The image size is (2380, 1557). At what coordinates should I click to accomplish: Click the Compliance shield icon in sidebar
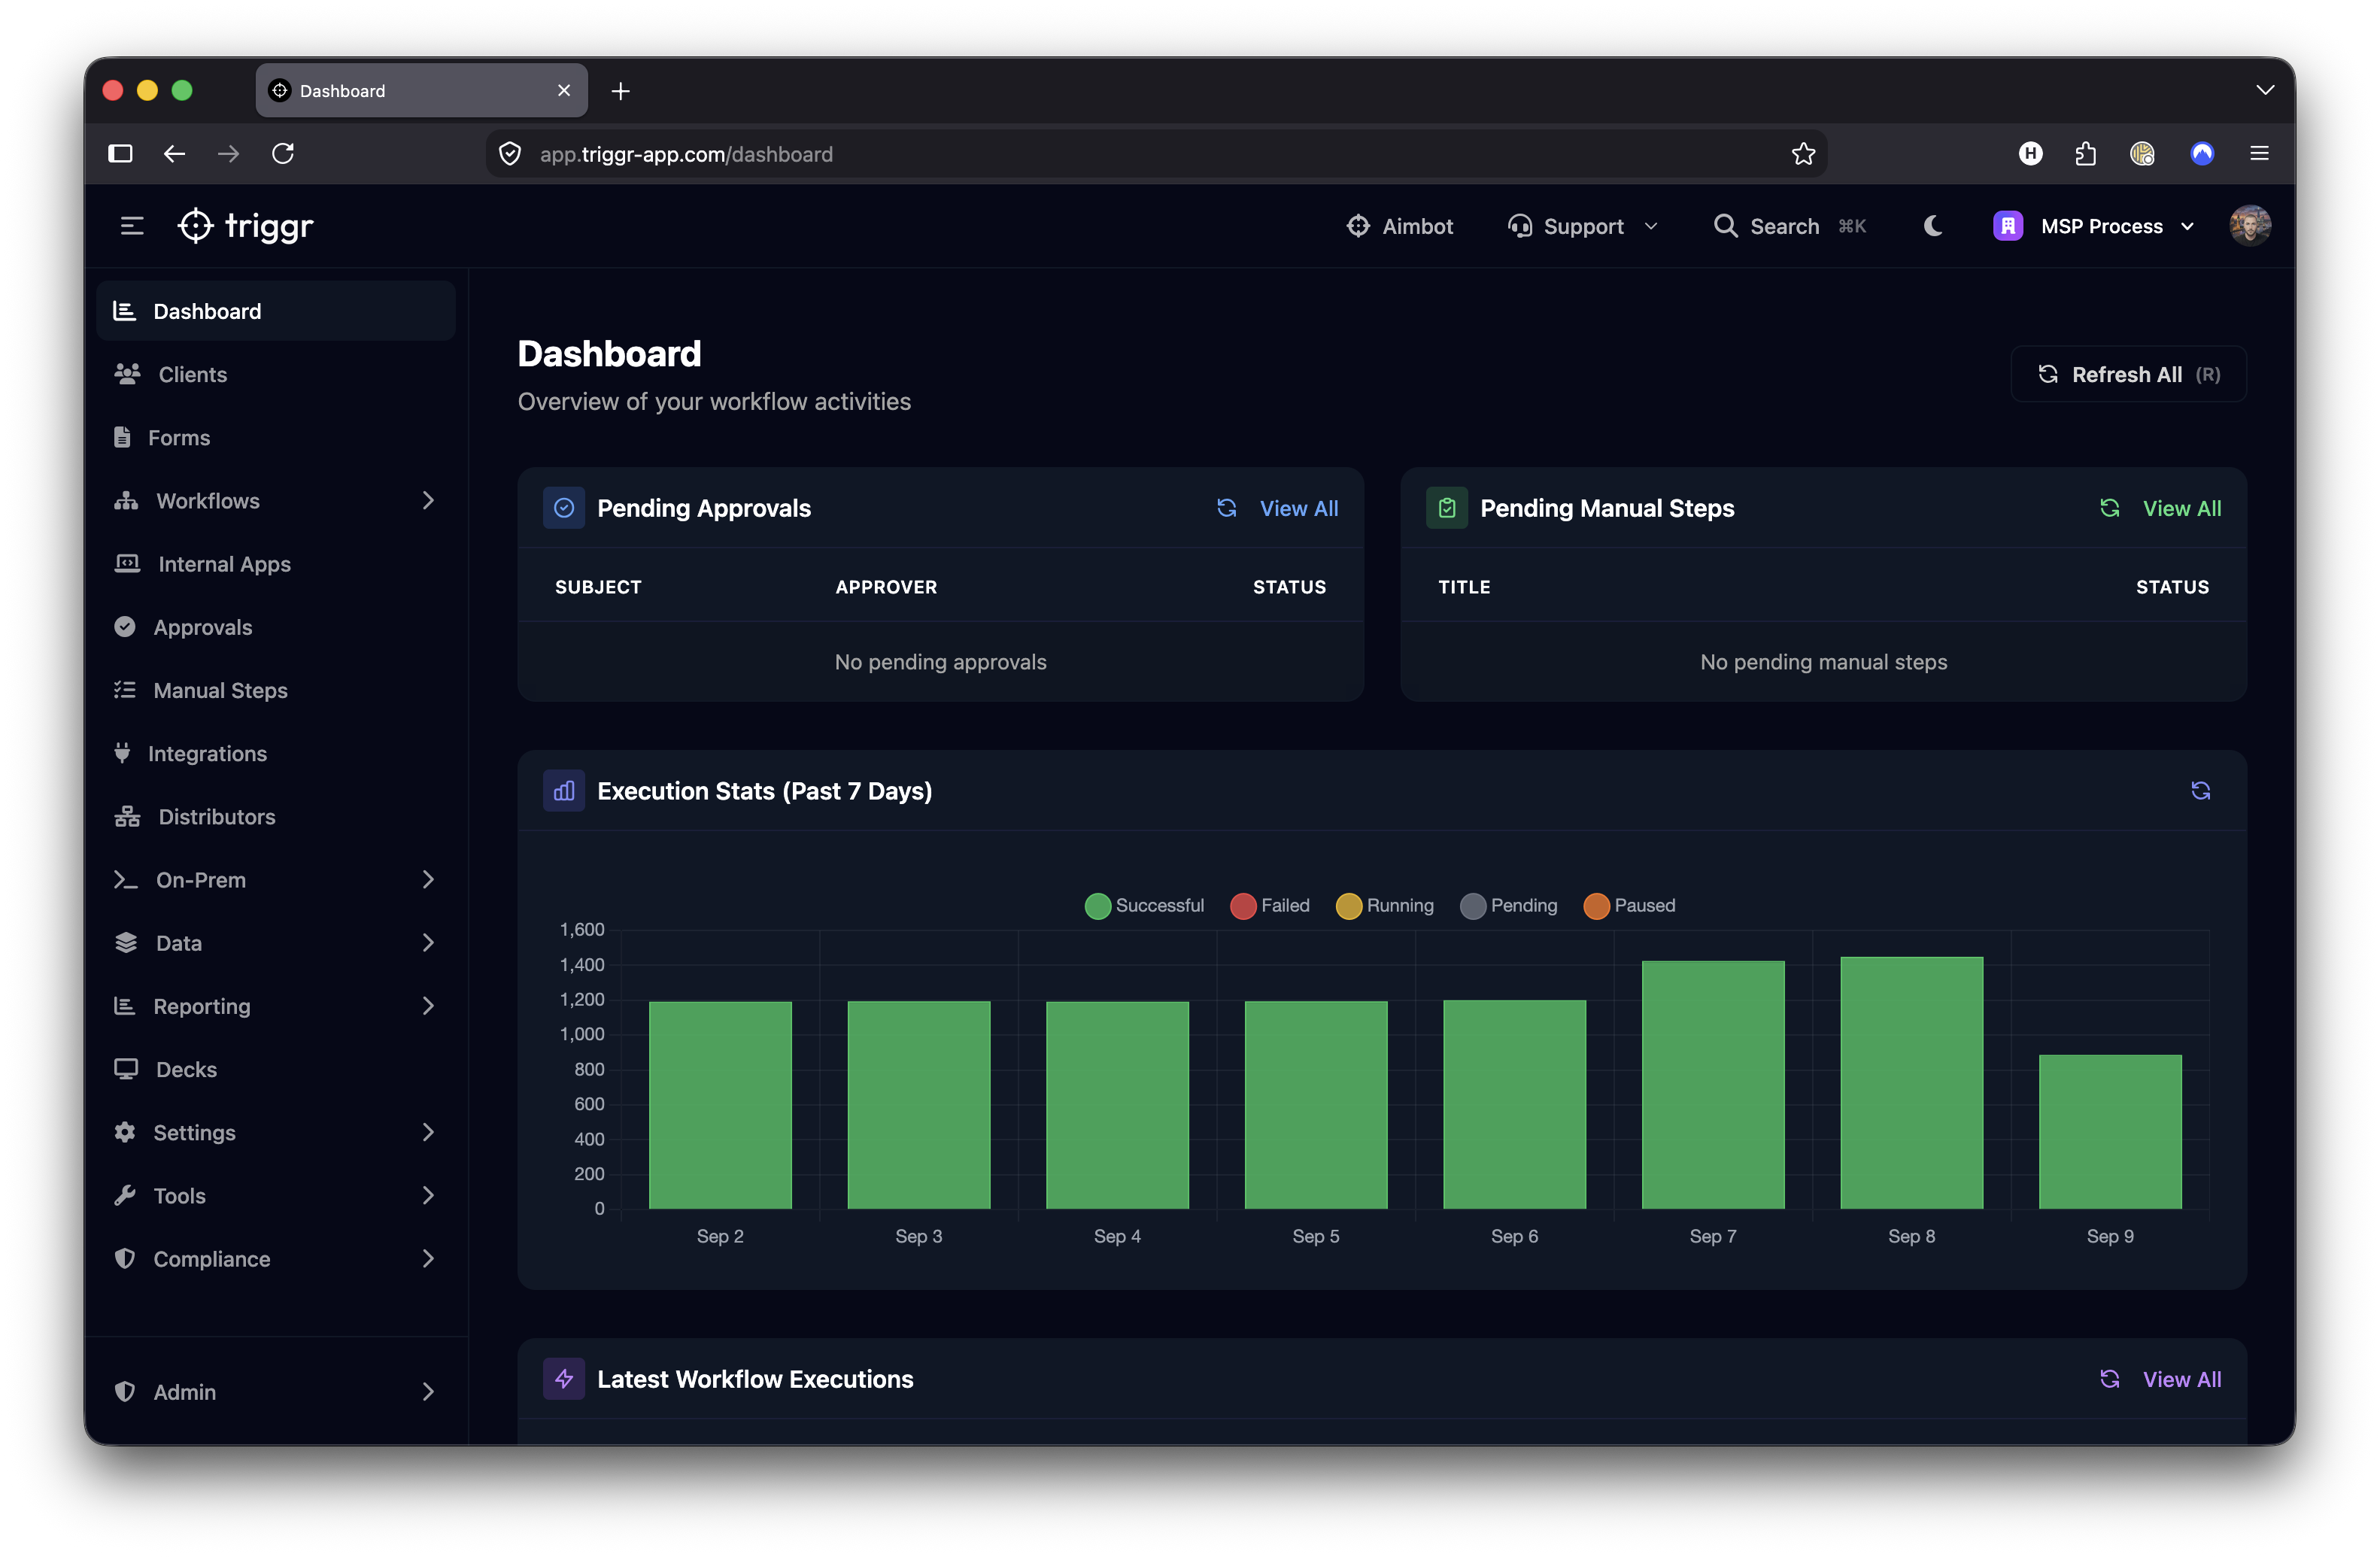124,1258
